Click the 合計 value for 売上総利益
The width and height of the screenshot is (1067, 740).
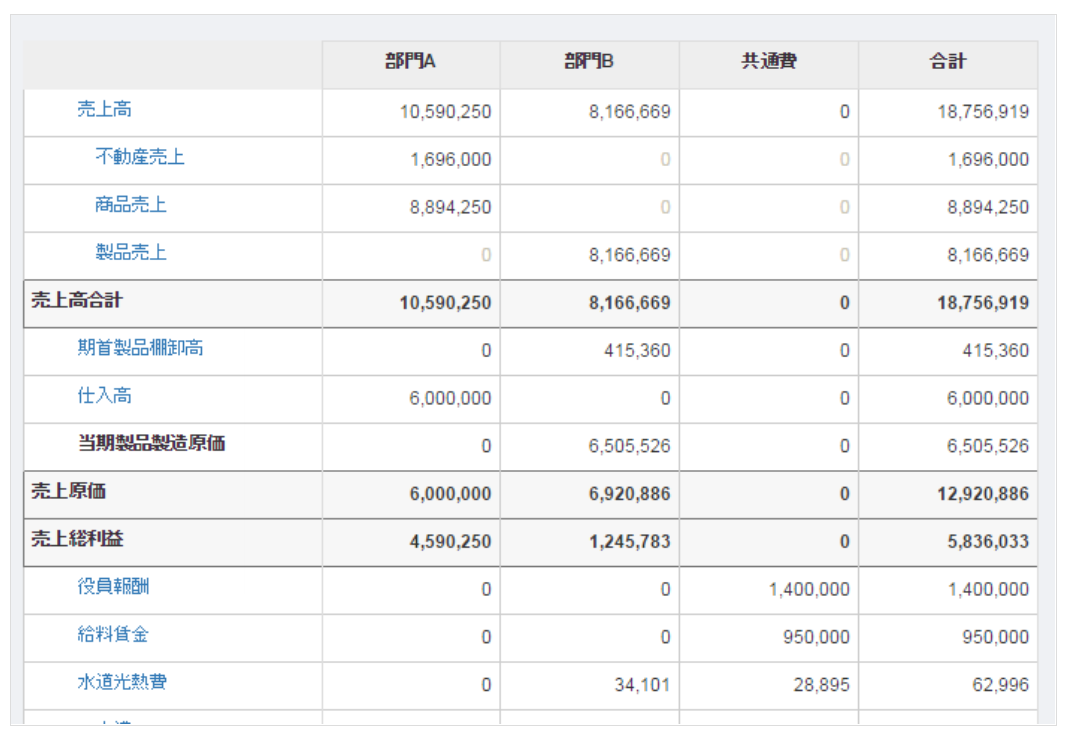coord(983,542)
